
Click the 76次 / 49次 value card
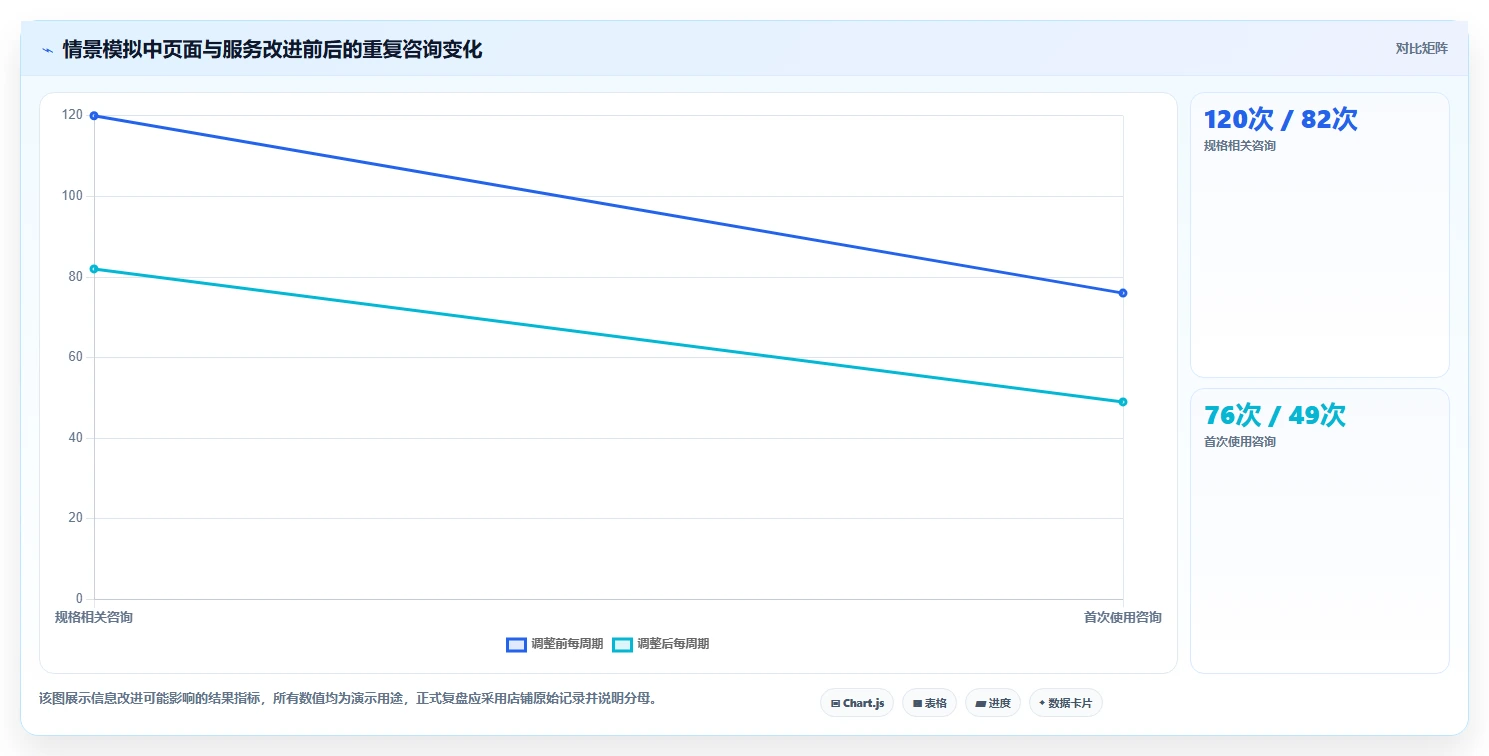1319,531
